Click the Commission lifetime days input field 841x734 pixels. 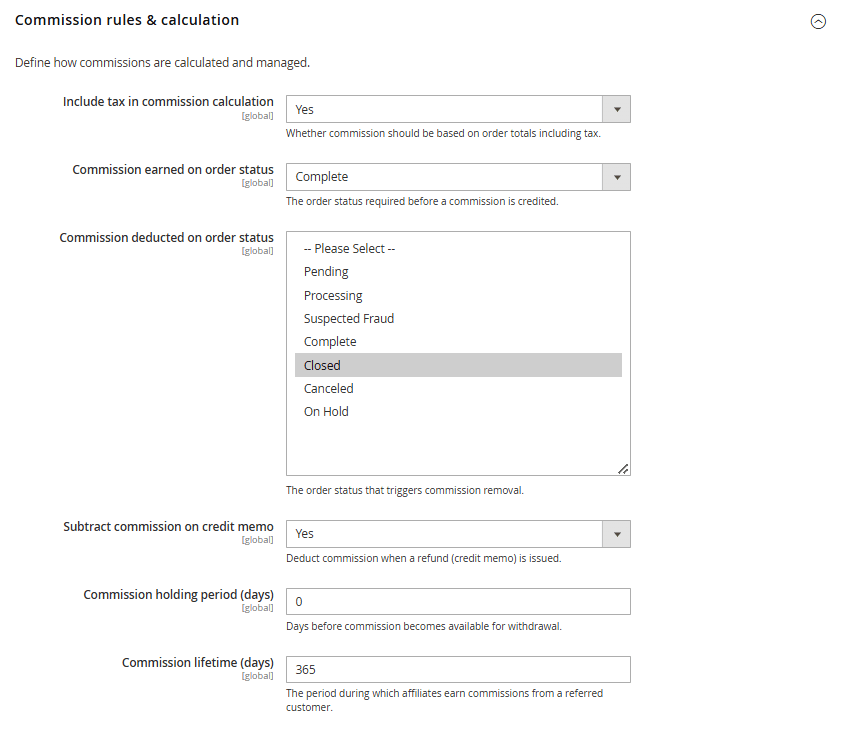click(x=458, y=669)
